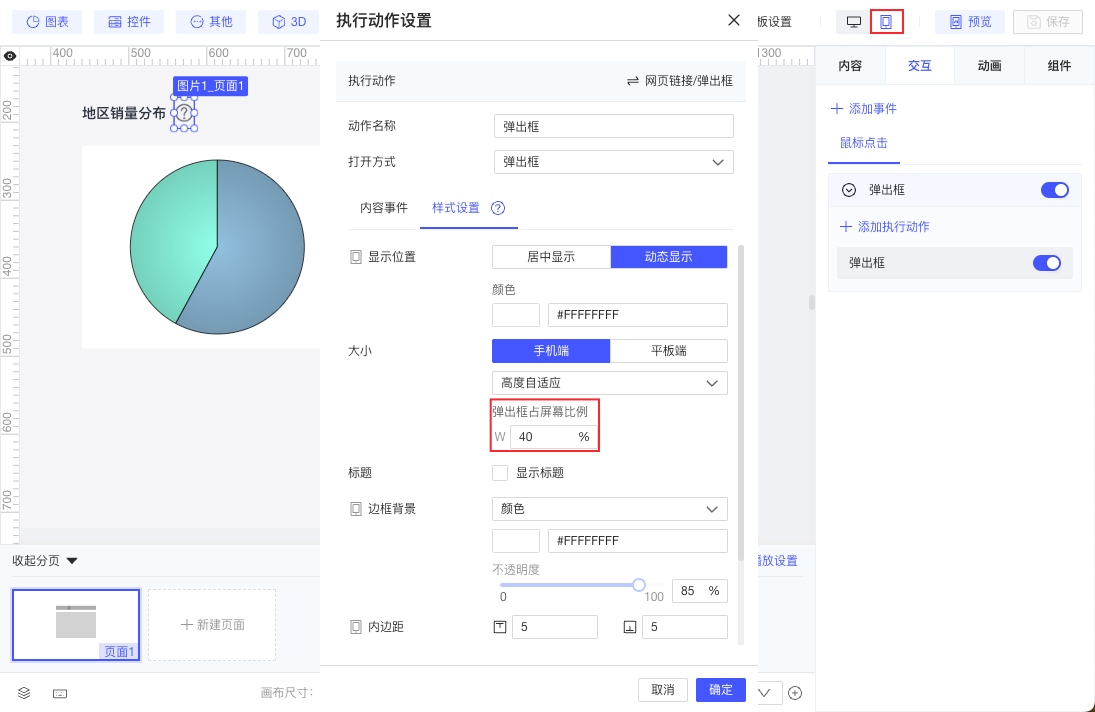Toggle the 弹出框 action switch off
The width and height of the screenshot is (1095, 712).
[1047, 262]
